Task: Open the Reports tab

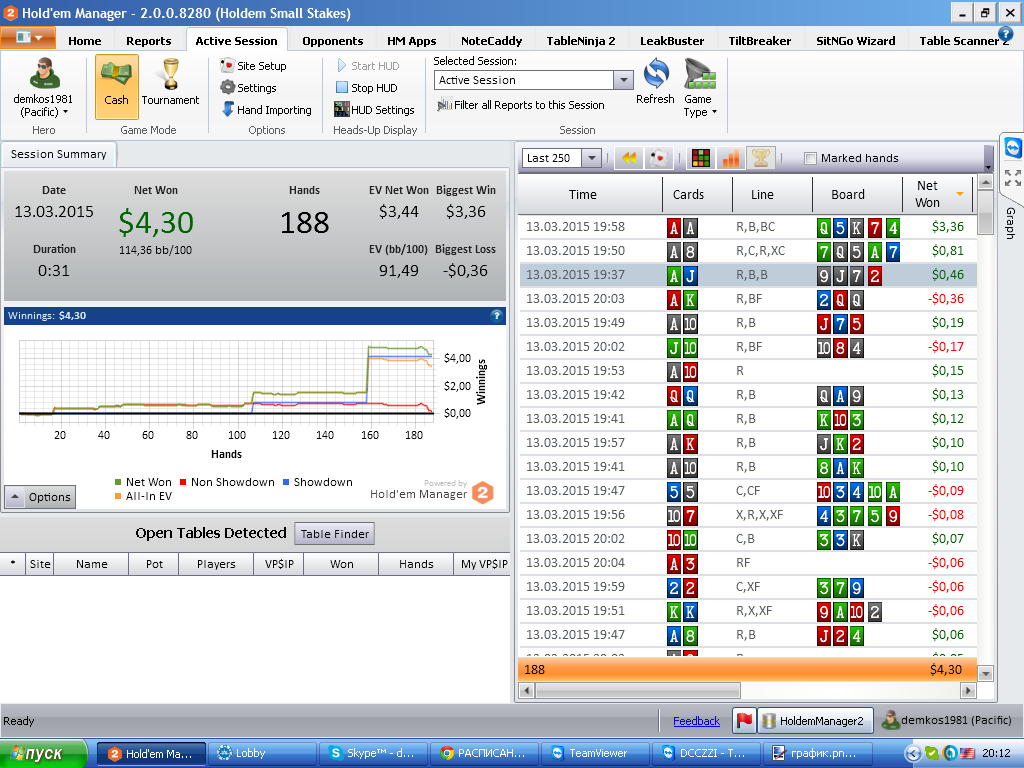Action: tap(149, 40)
